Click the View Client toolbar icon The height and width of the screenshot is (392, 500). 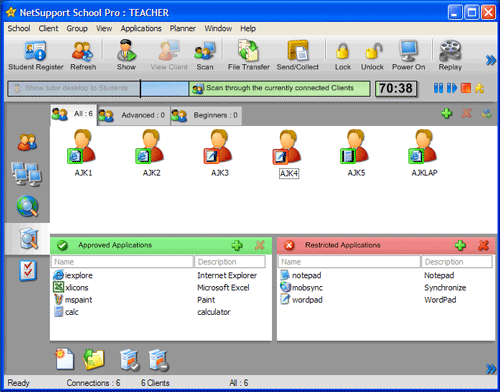(x=169, y=55)
